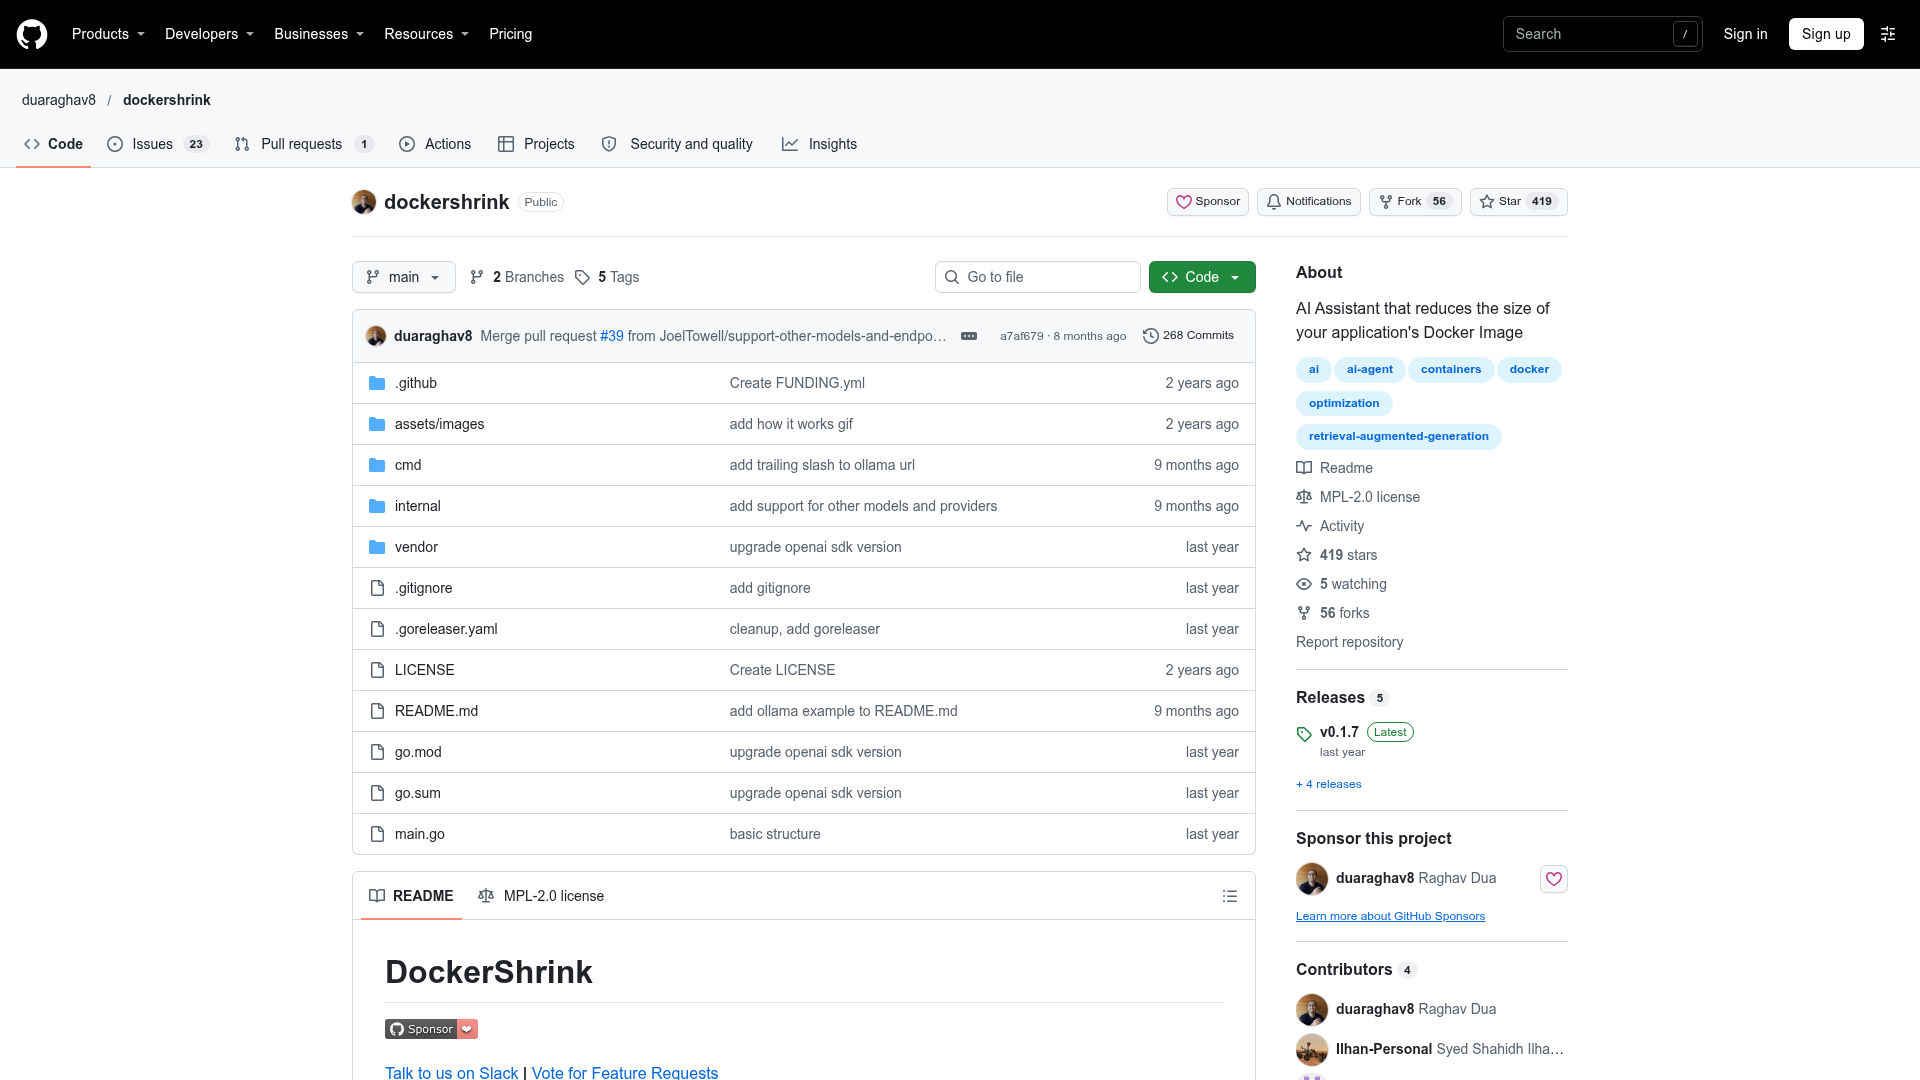The height and width of the screenshot is (1080, 1920).
Task: Expand the commit message ellipsis button
Action: click(x=969, y=336)
